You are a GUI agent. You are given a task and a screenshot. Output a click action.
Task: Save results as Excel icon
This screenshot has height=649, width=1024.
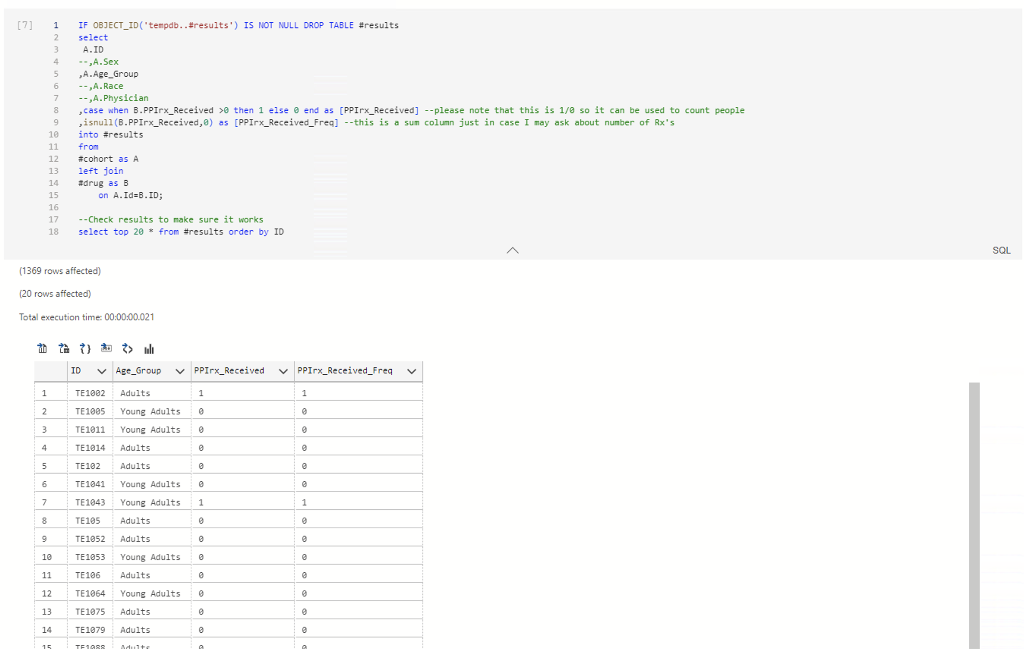64,349
